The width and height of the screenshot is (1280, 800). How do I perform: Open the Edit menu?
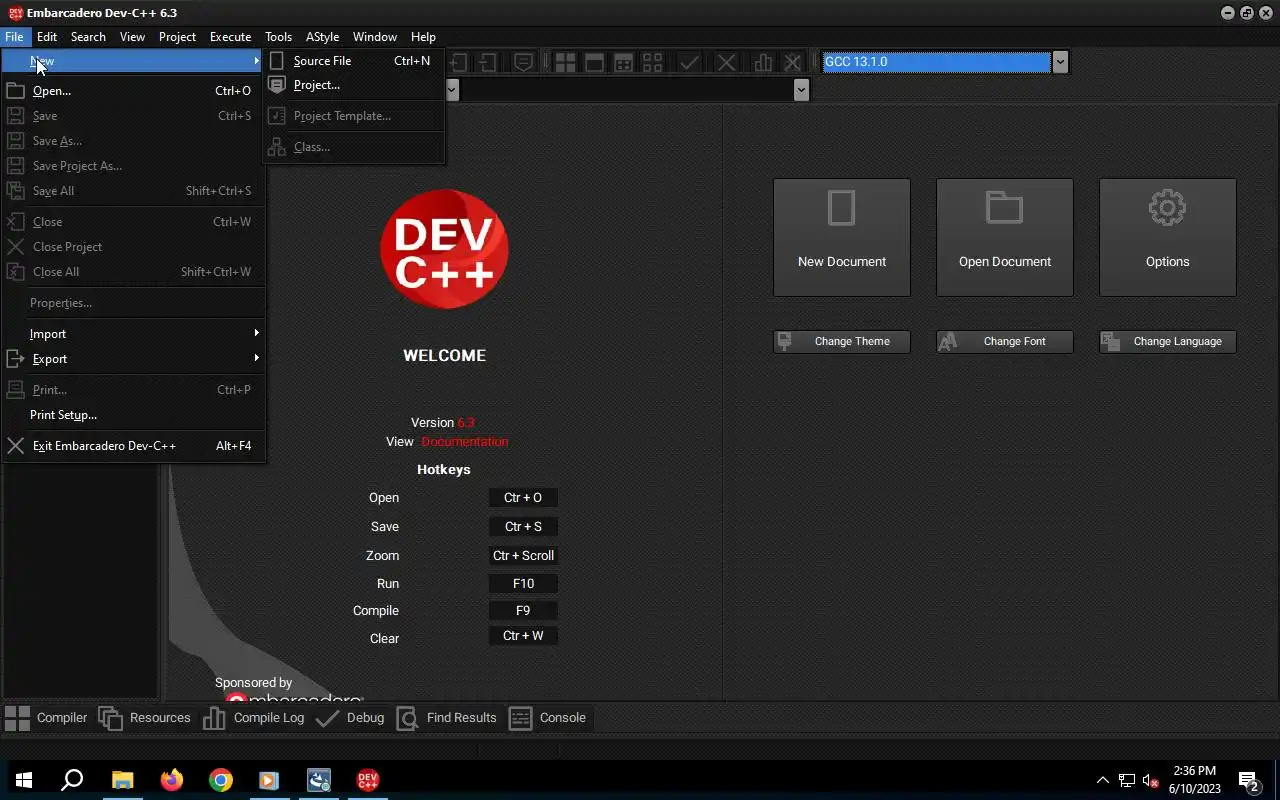tap(47, 37)
